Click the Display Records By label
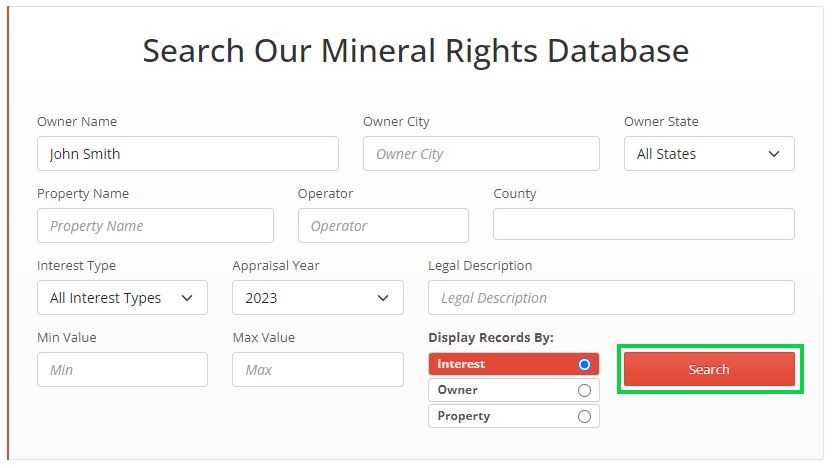The image size is (833, 468). [x=490, y=338]
